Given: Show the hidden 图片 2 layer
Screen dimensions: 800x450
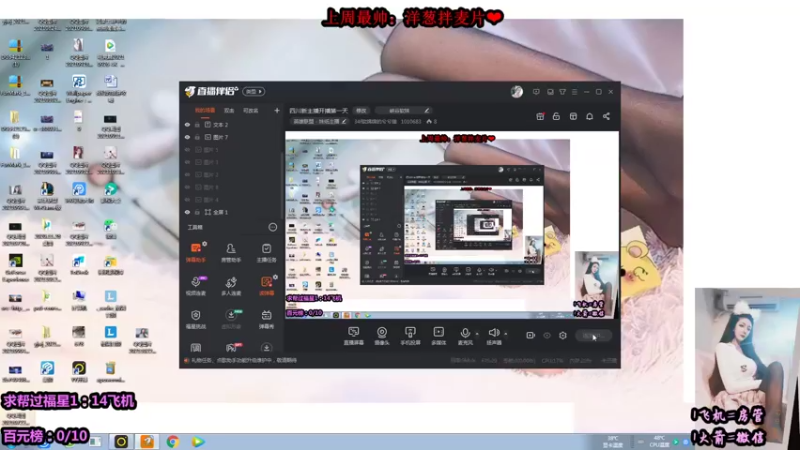Looking at the screenshot, I should click(187, 174).
